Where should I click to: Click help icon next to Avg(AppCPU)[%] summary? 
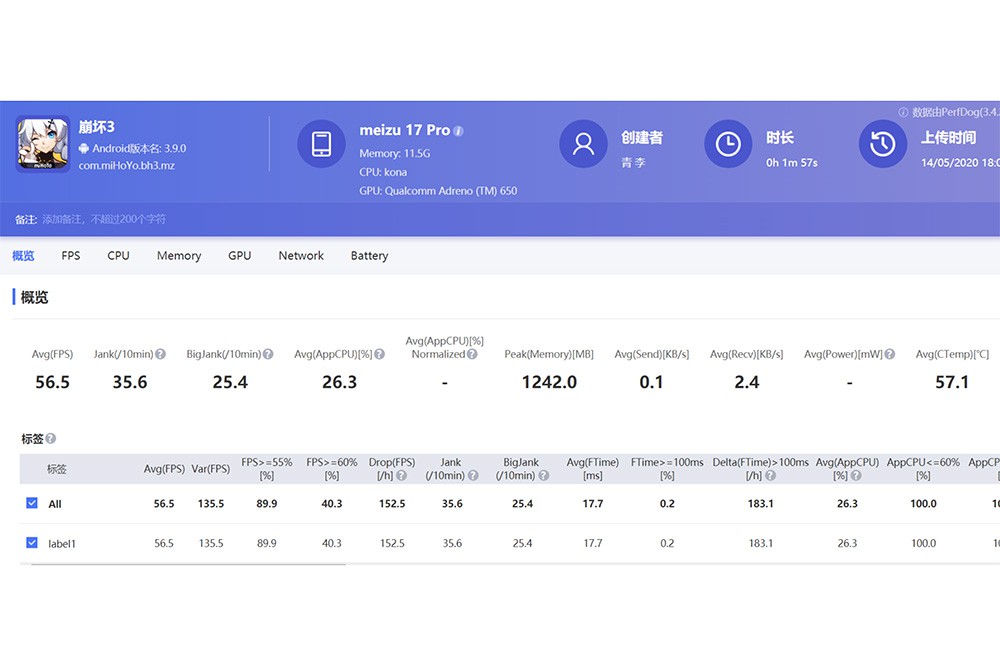click(379, 354)
